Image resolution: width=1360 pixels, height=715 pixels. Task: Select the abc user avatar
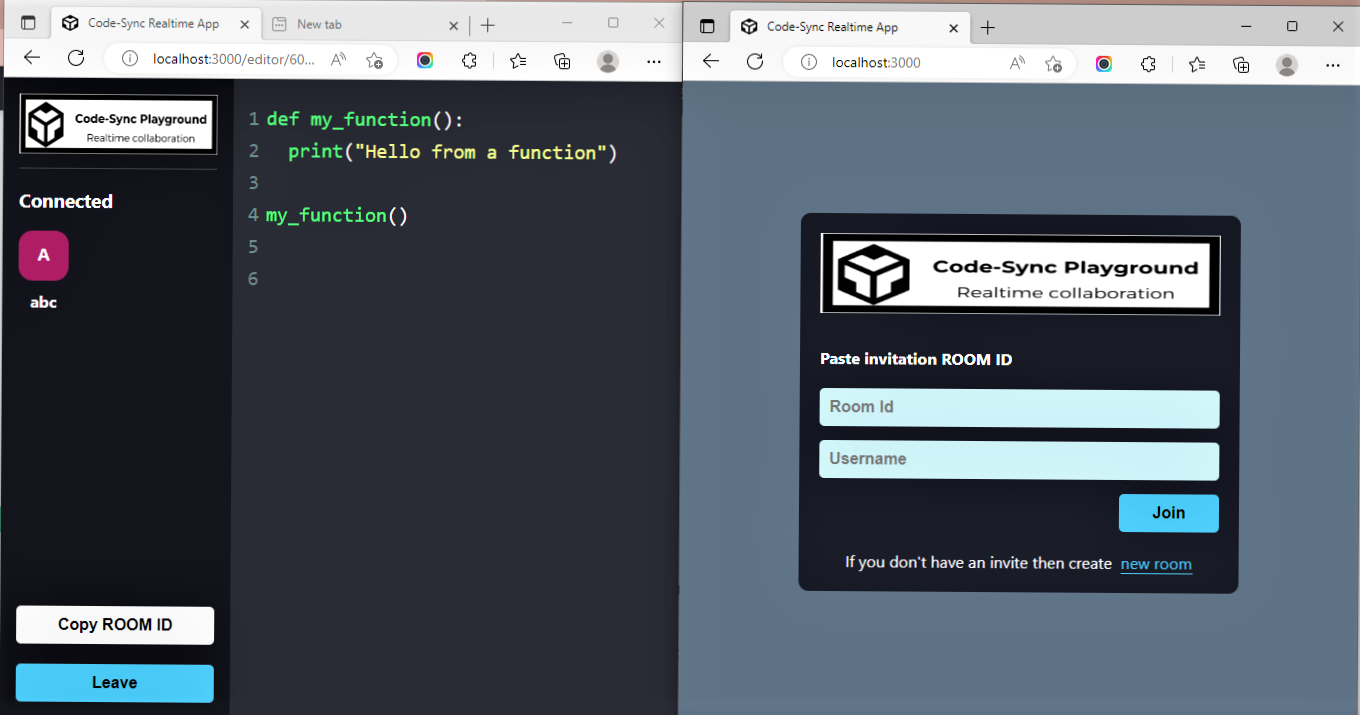pos(44,256)
